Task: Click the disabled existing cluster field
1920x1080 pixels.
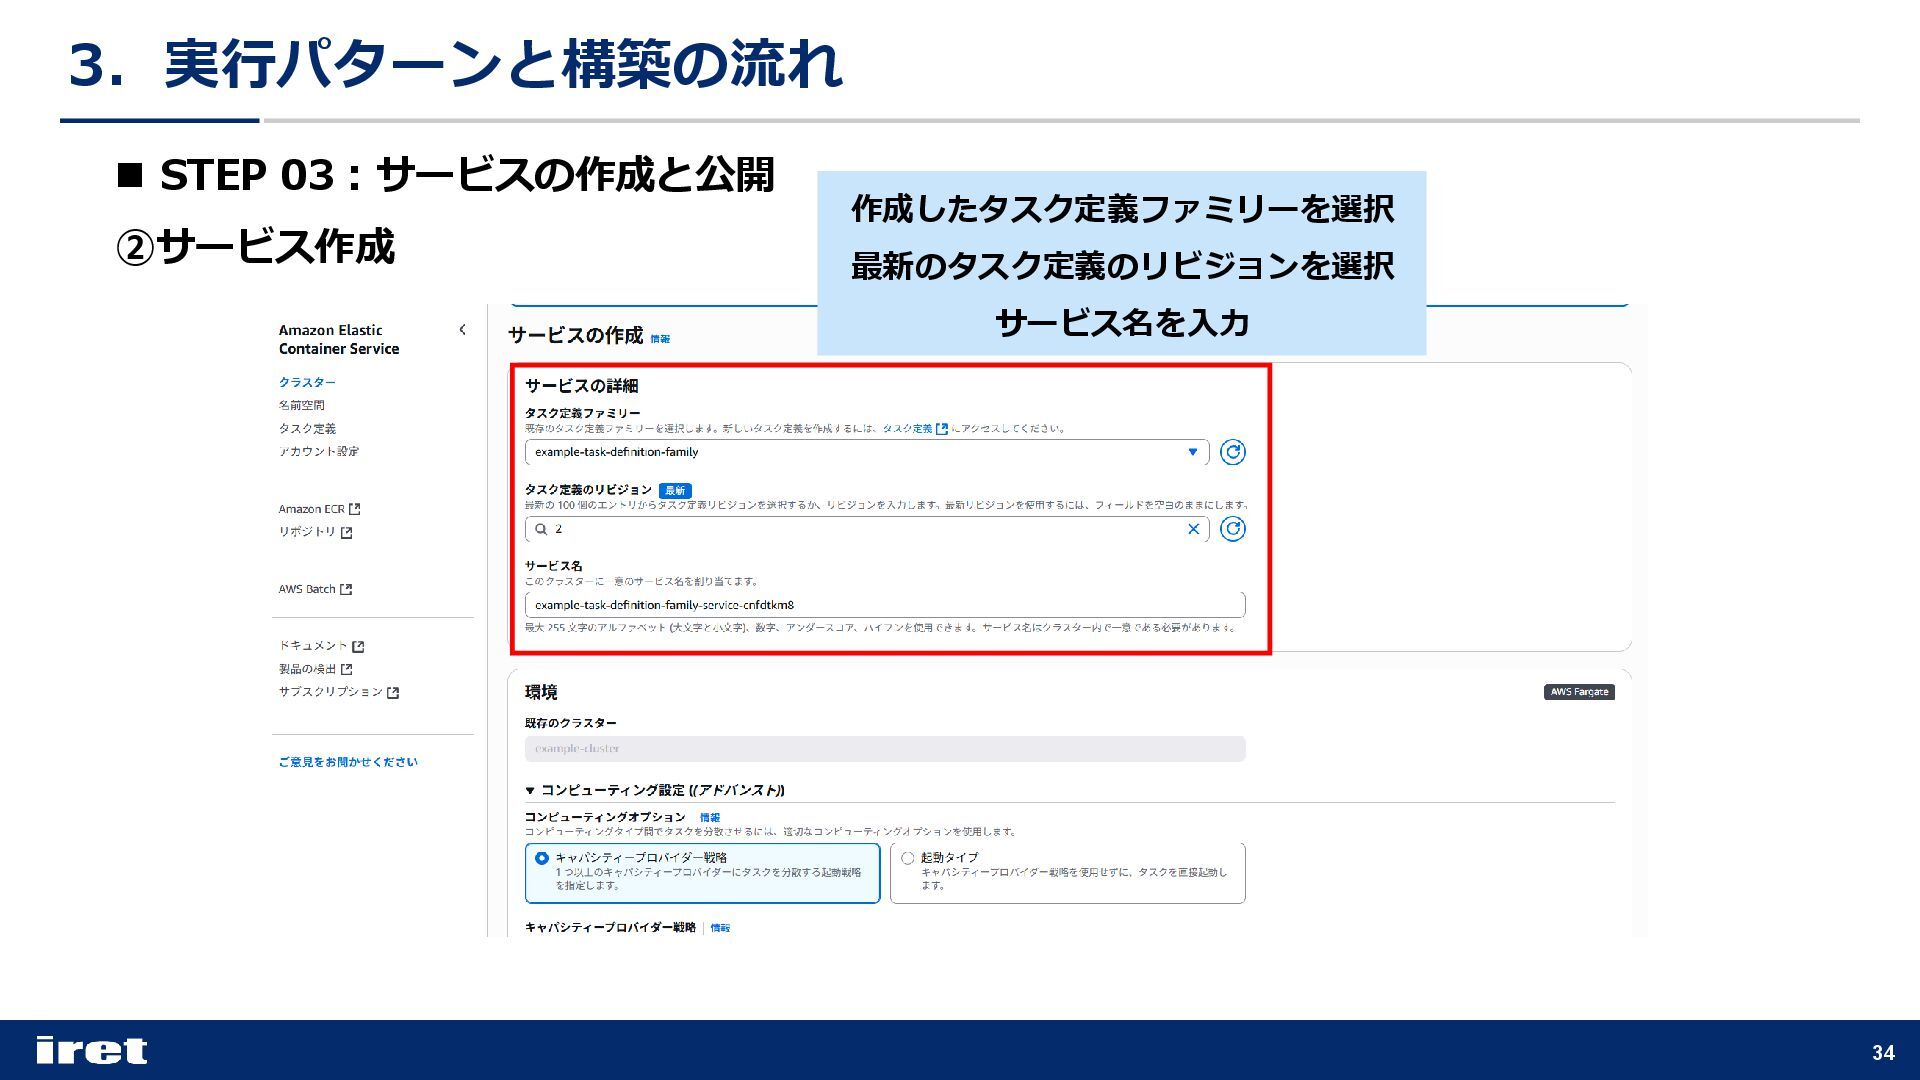Action: pyautogui.click(x=885, y=749)
